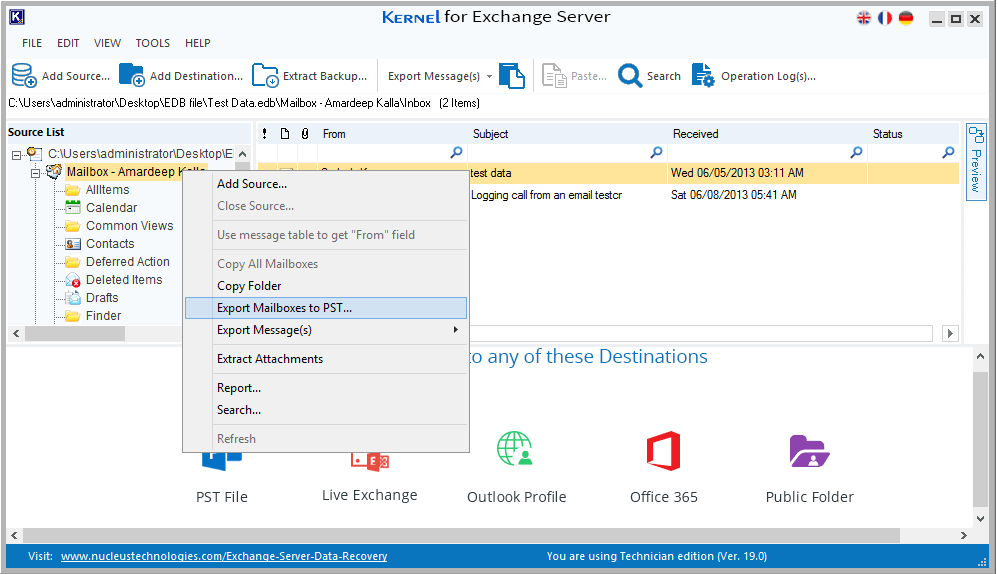Select Common Views folder in tree
998x574 pixels.
pos(129,225)
